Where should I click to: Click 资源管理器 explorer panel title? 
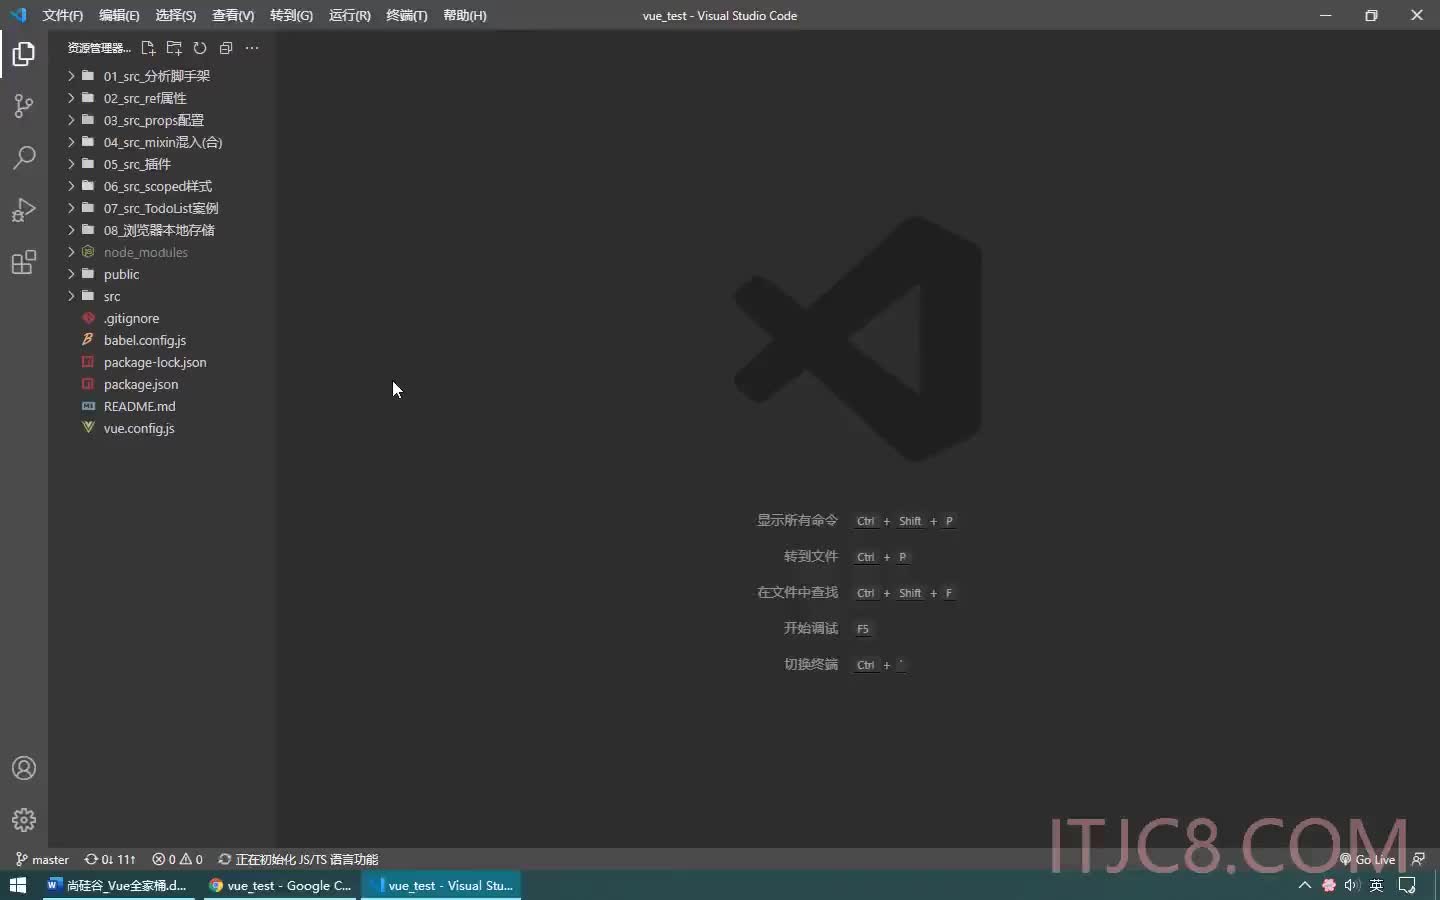98,48
